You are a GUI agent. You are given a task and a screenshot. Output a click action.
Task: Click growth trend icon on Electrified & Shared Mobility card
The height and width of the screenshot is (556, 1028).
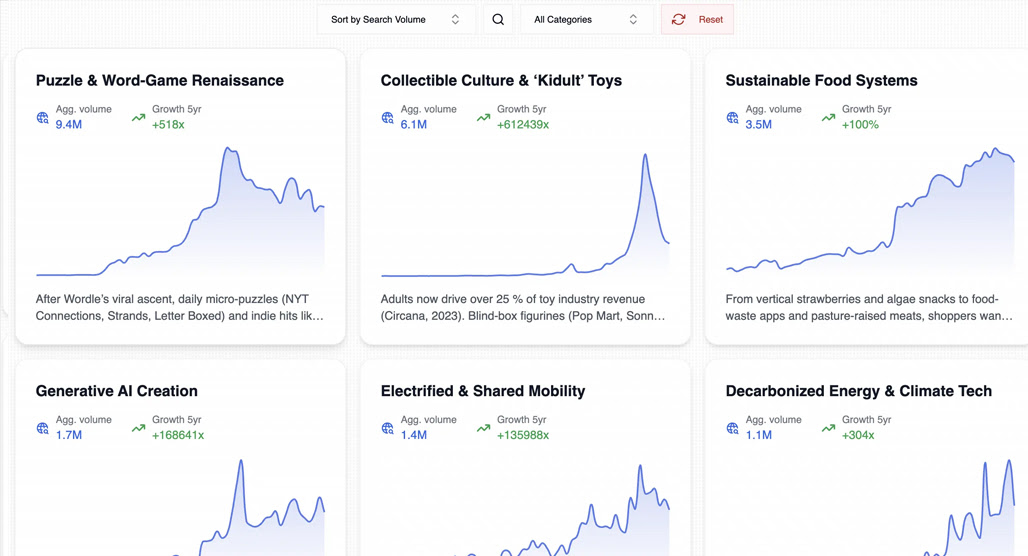[x=483, y=428]
